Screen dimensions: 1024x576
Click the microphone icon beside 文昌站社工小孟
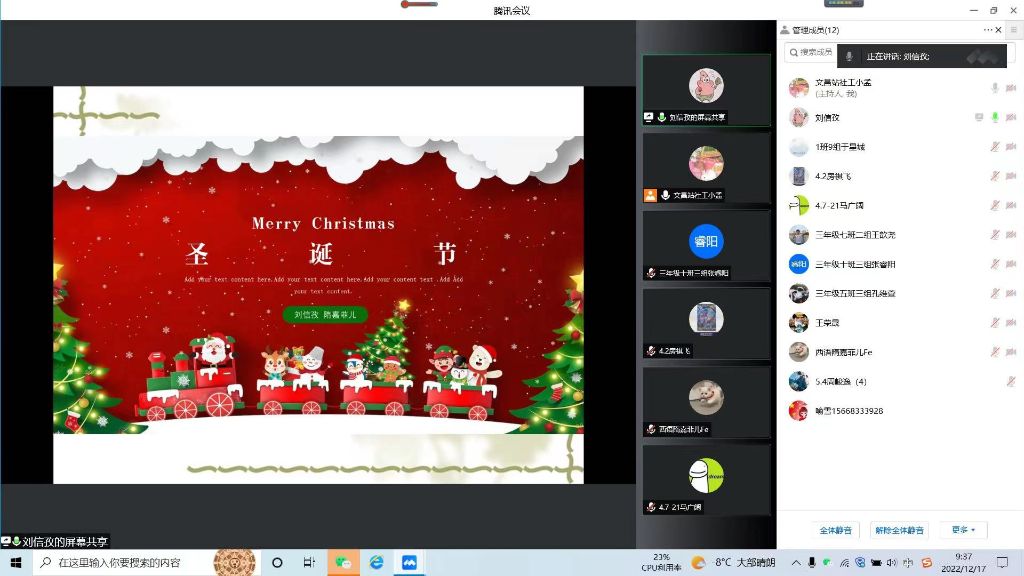(994, 88)
